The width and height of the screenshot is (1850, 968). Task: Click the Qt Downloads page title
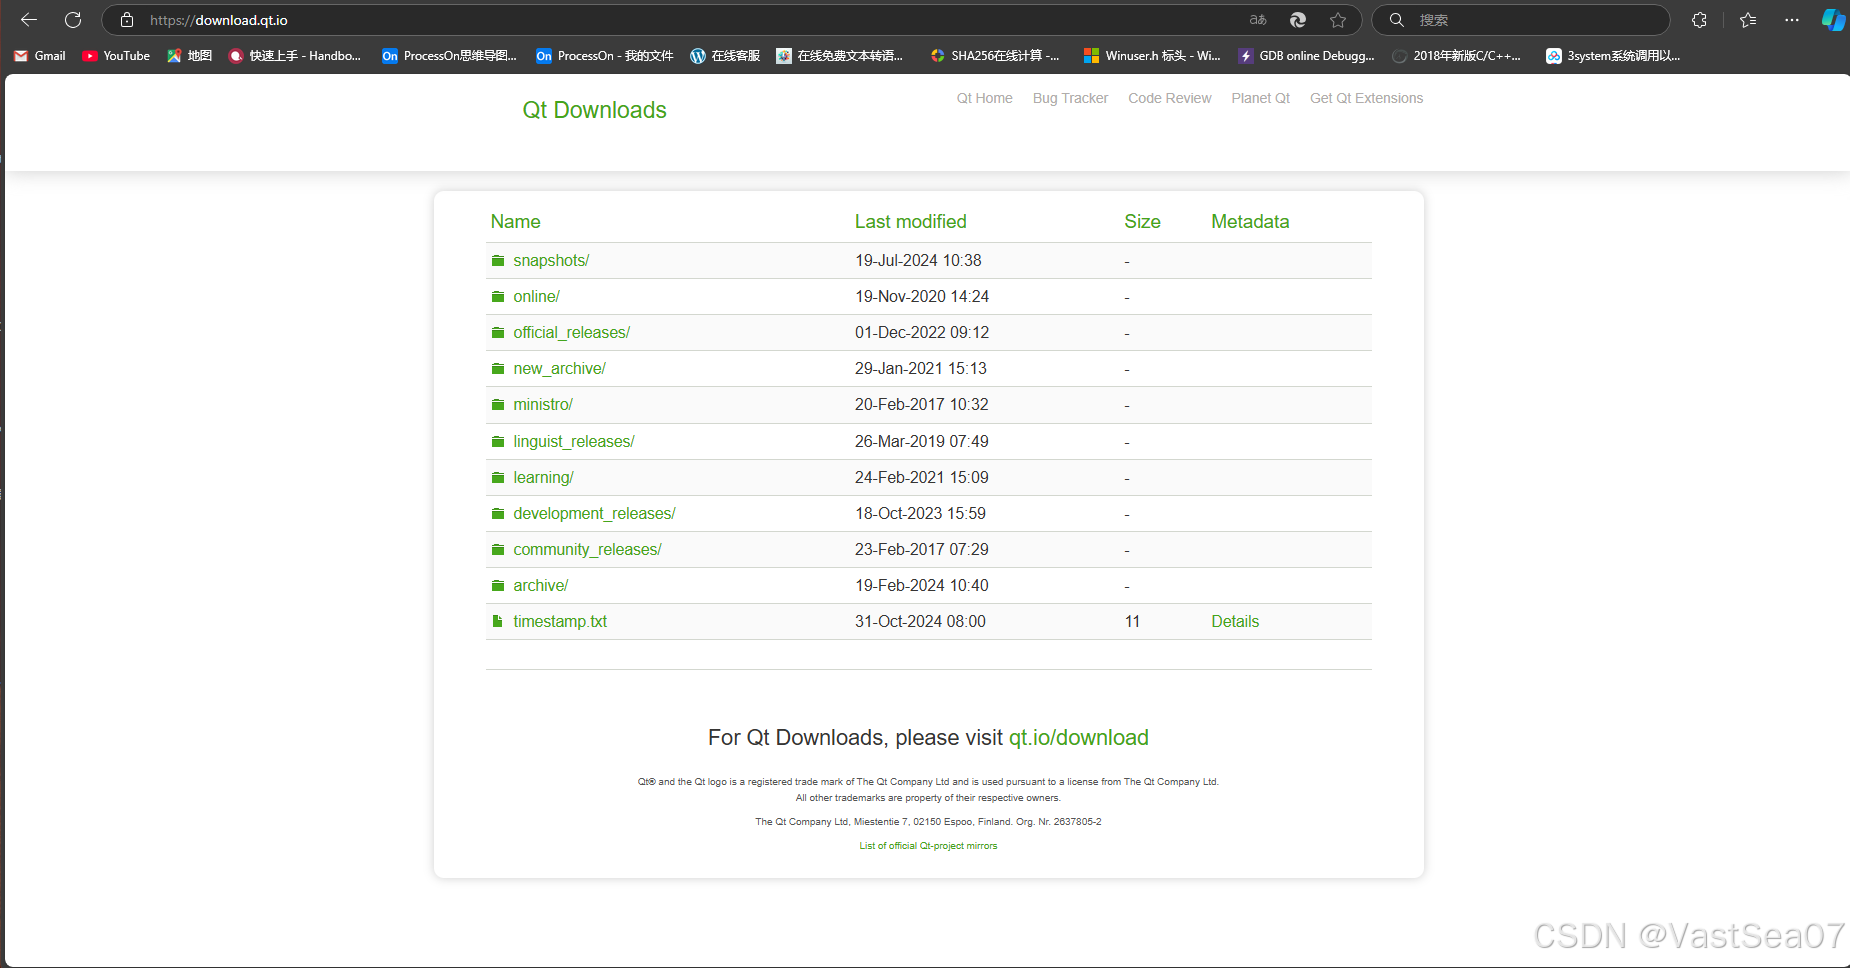pos(595,110)
